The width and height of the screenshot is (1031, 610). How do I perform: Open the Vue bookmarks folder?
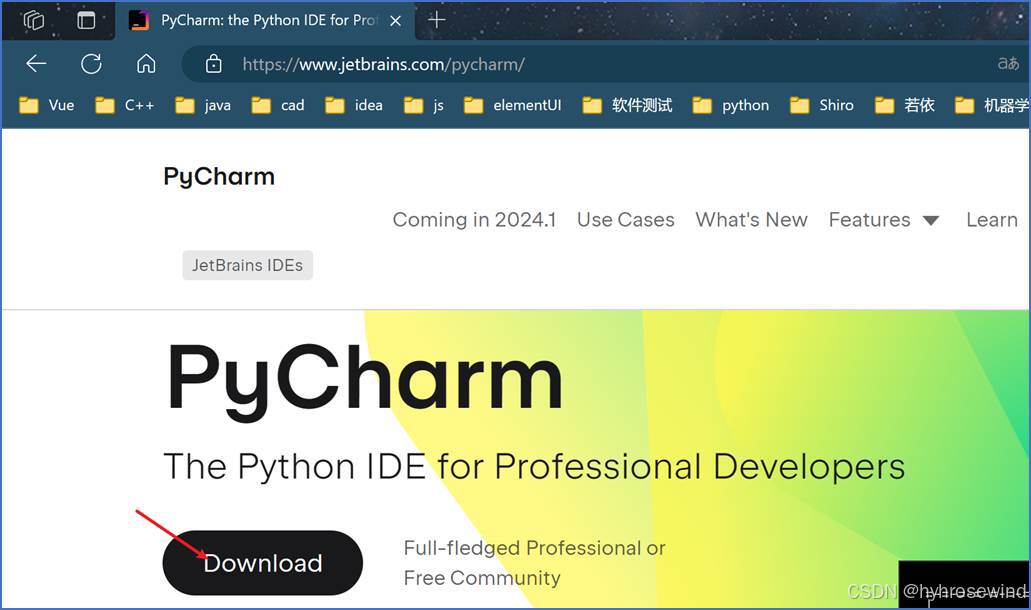(x=47, y=105)
